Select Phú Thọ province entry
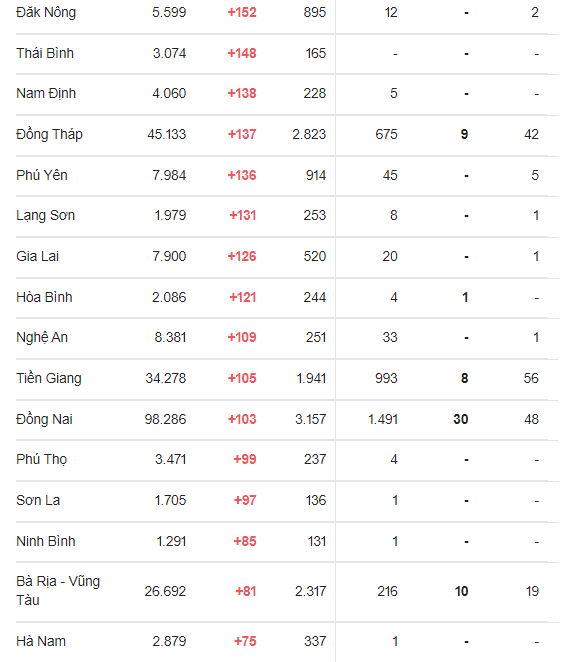The height and width of the screenshot is (662, 567). coord(41,459)
